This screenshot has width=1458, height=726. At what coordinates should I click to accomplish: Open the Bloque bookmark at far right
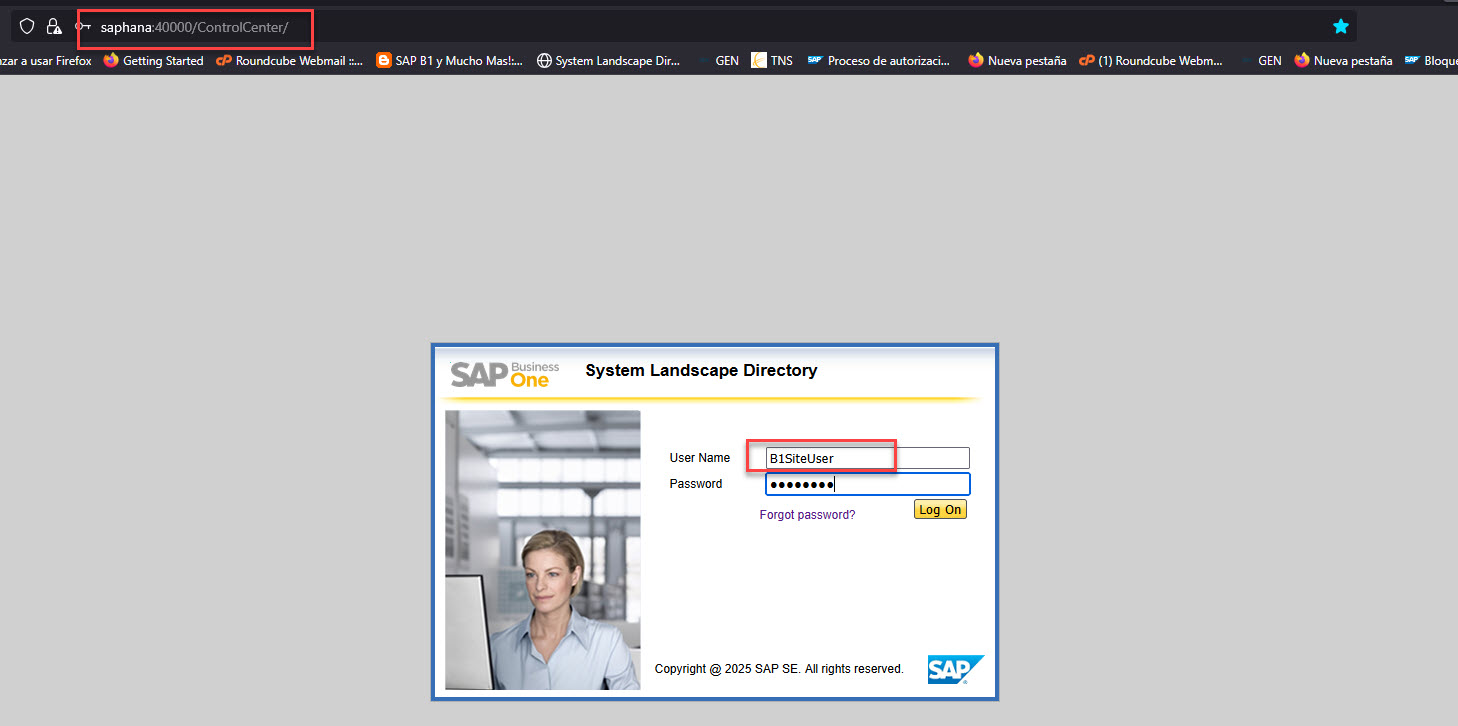(1432, 61)
